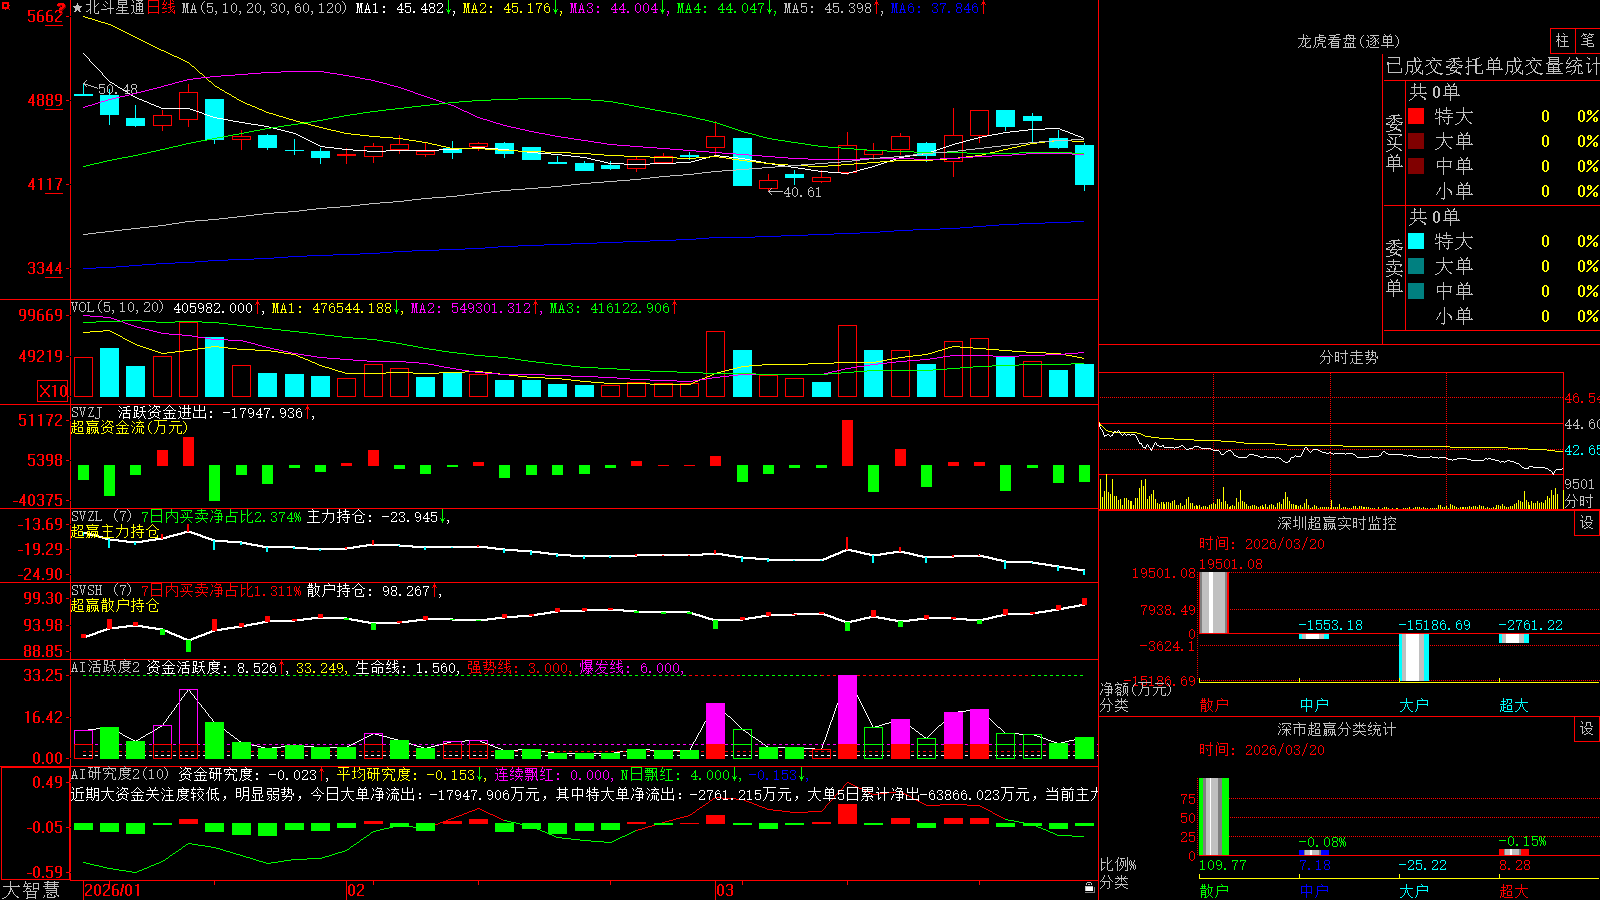Select 中户 category in 实时监控 chart
Image resolution: width=1600 pixels, height=900 pixels.
pyautogui.click(x=1314, y=705)
